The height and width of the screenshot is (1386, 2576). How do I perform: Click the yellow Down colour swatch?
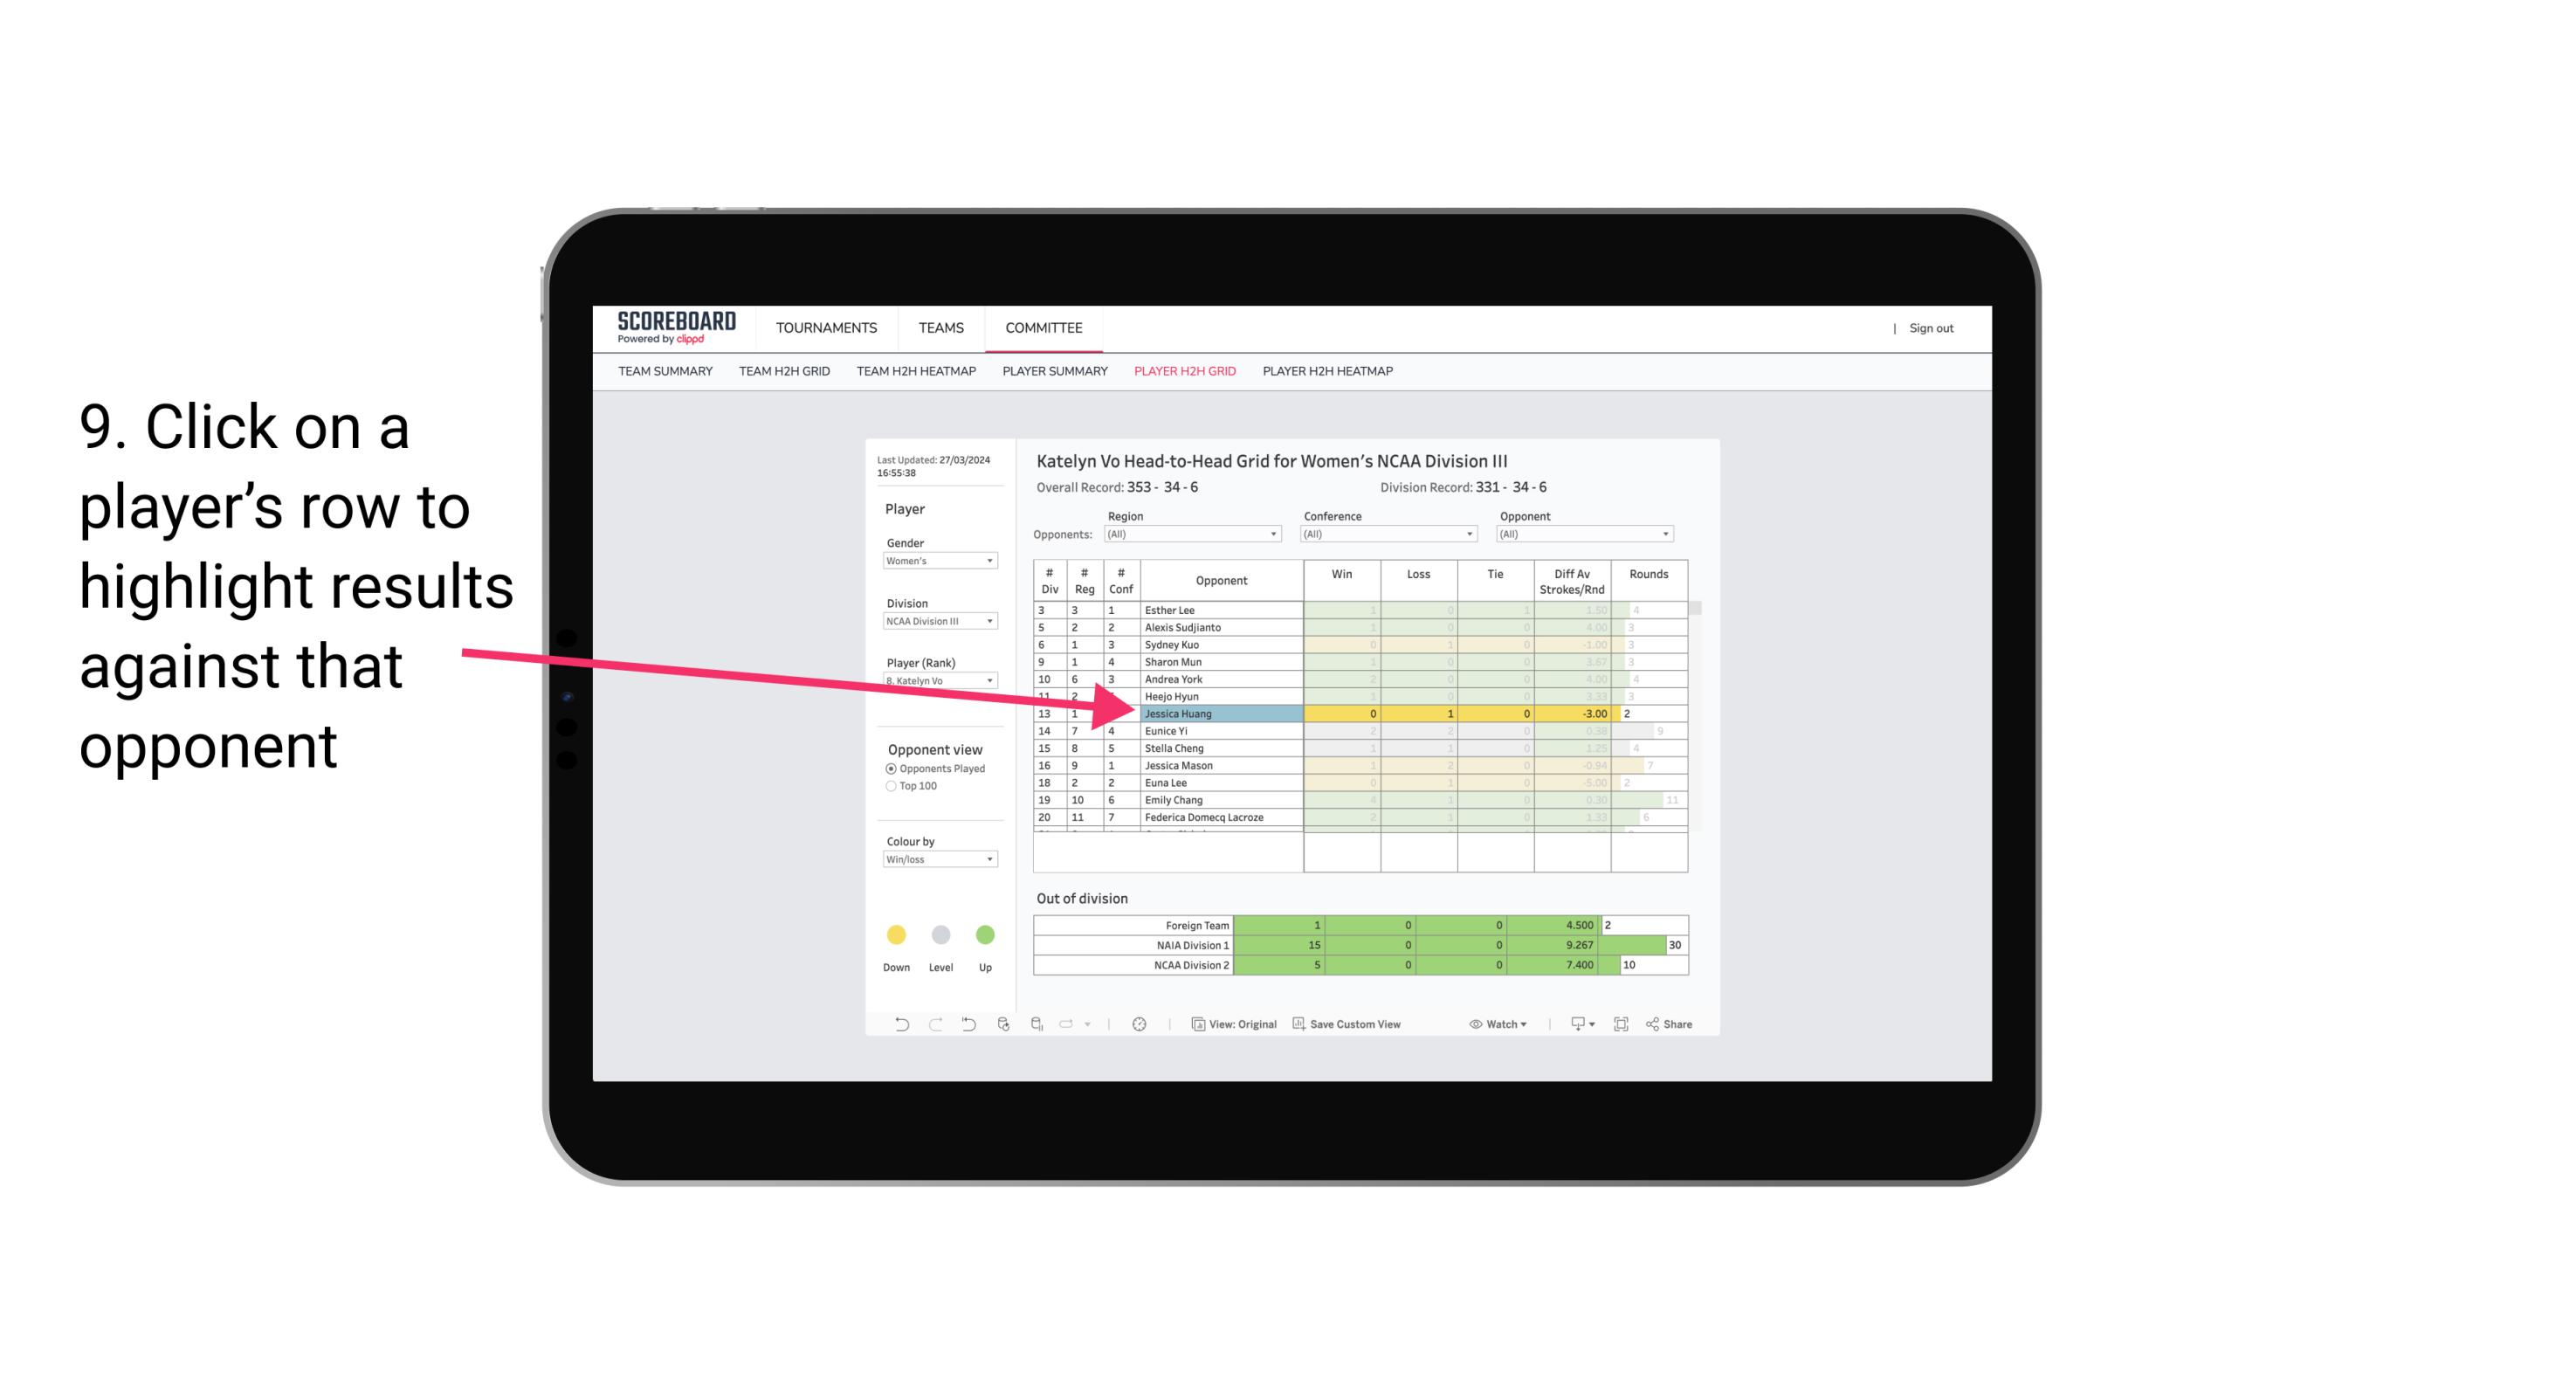[x=896, y=935]
